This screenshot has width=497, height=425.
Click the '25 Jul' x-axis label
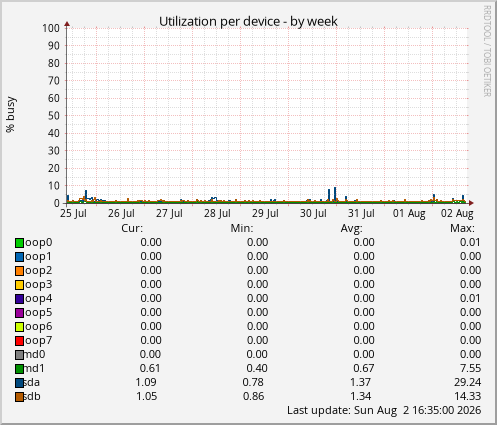click(x=73, y=213)
